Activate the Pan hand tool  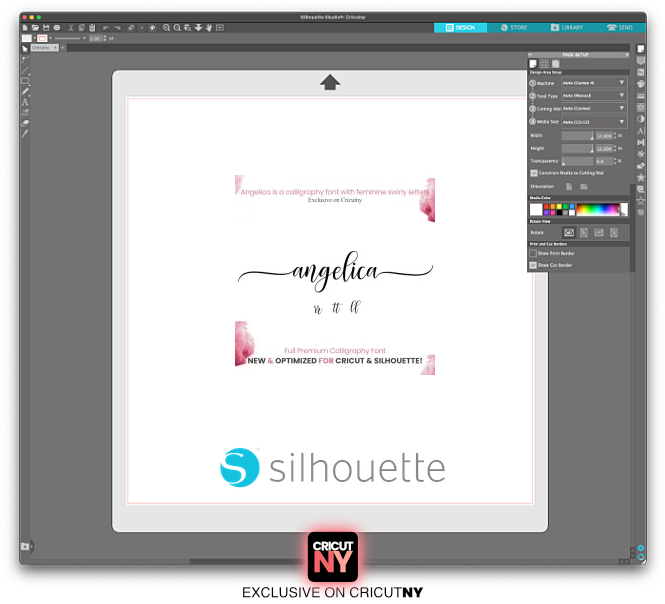coord(209,28)
